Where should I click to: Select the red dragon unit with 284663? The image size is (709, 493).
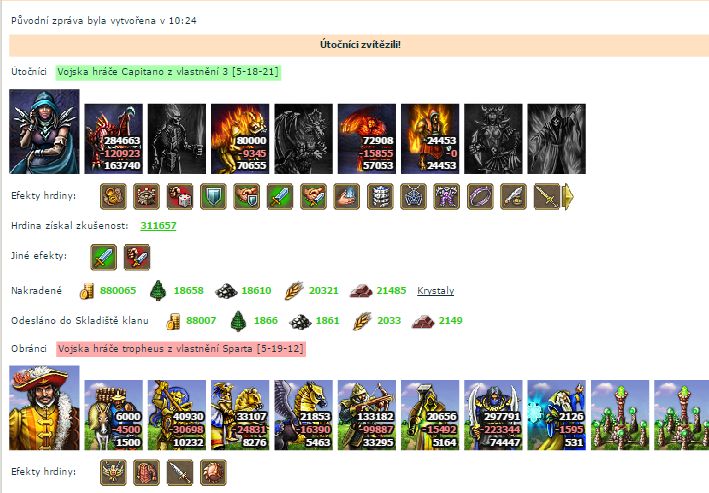pyautogui.click(x=113, y=139)
